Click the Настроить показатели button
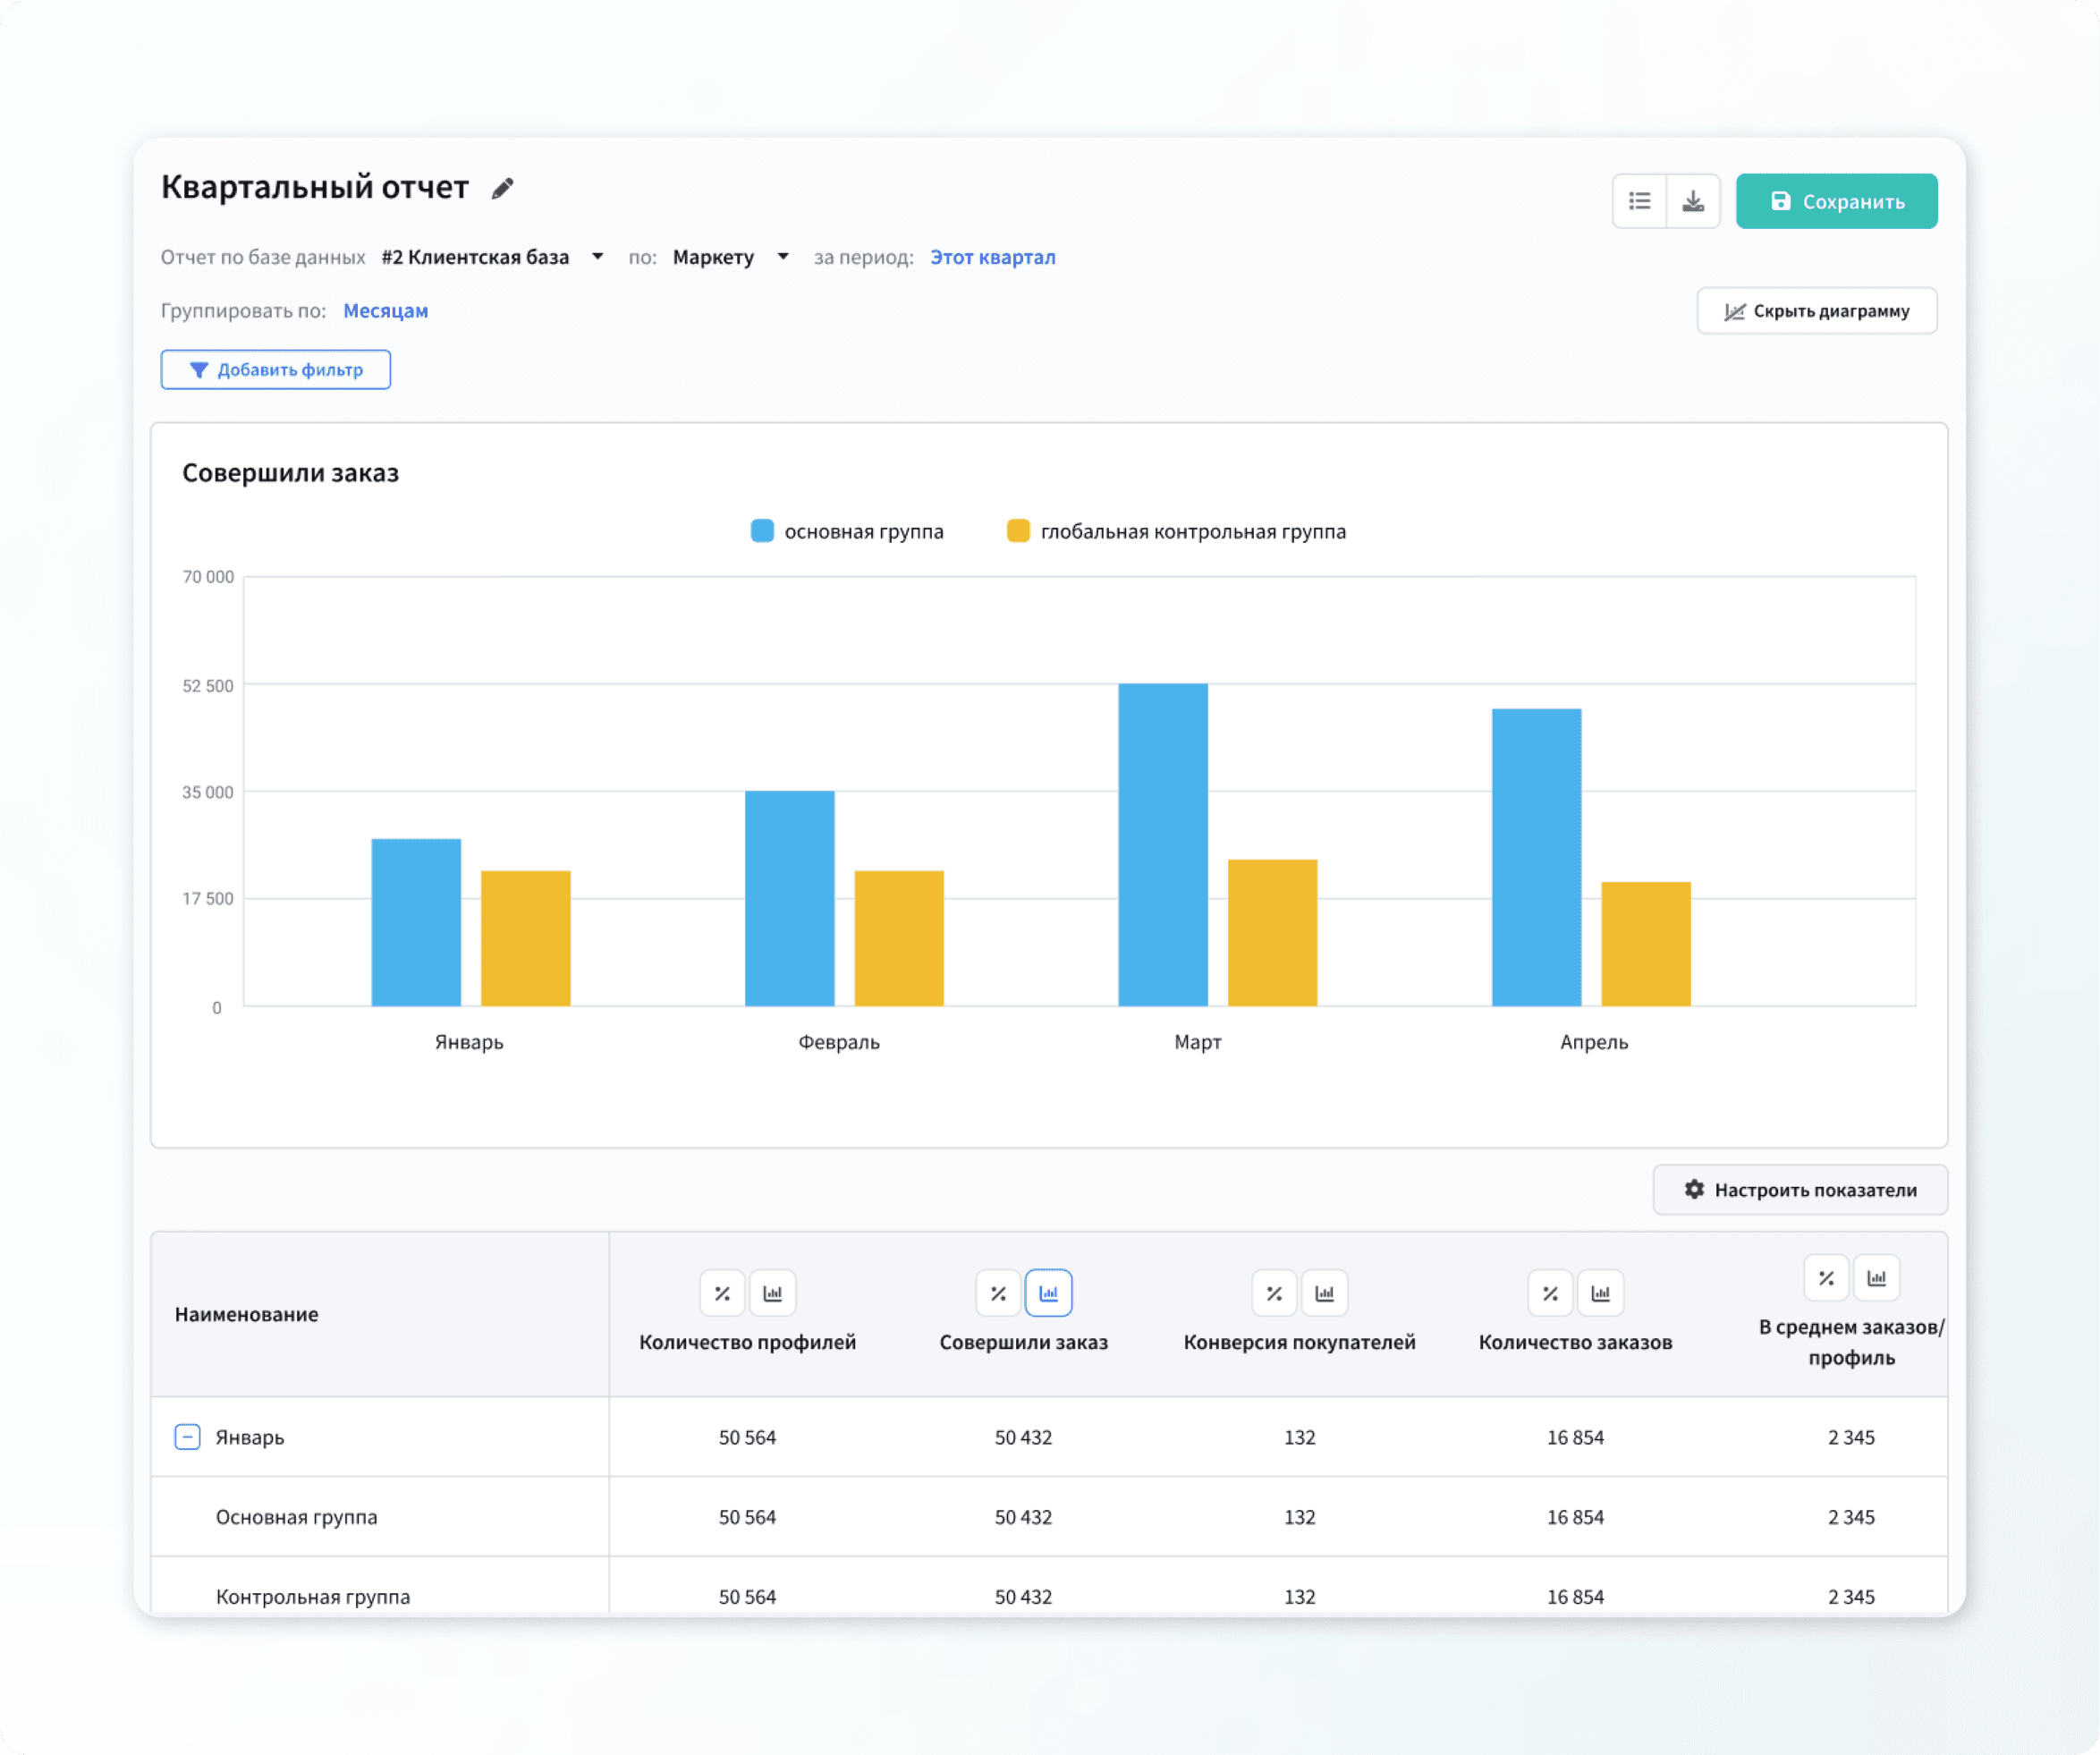2100x1755 pixels. (1799, 1189)
